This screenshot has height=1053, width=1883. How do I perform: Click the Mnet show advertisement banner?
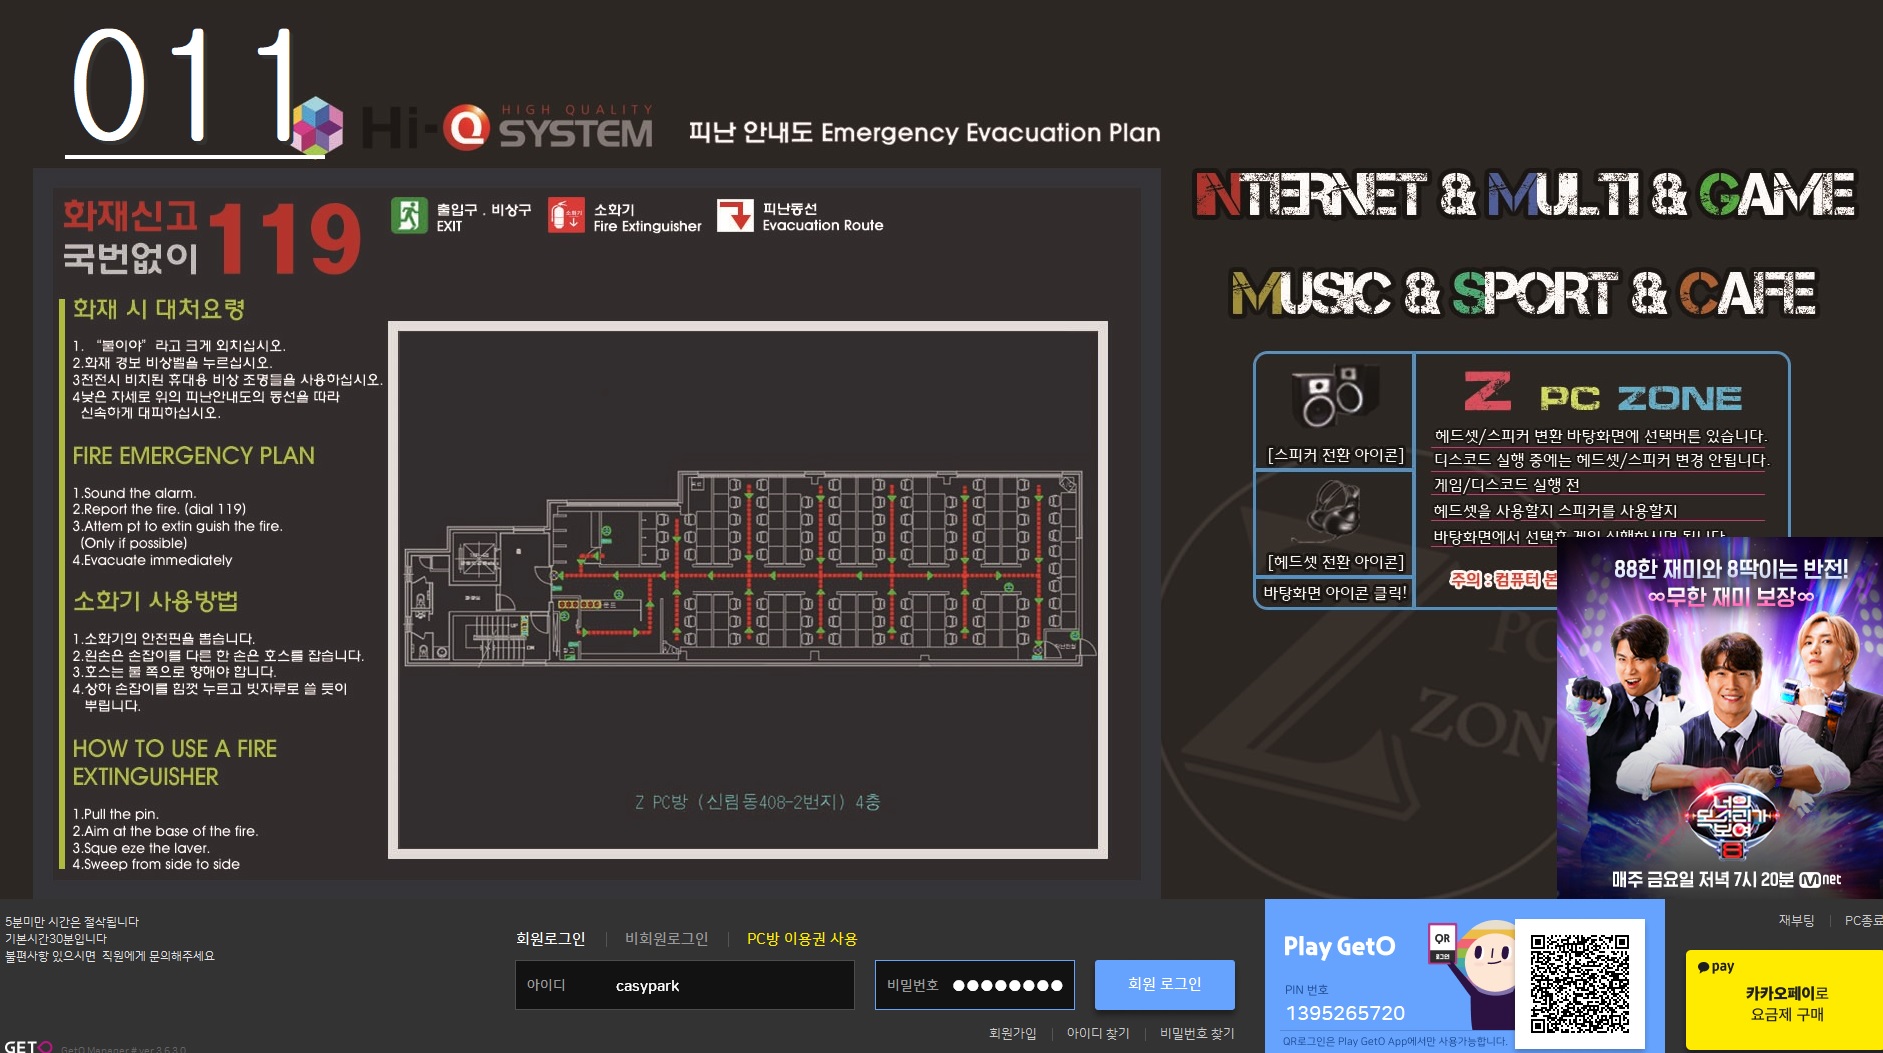tap(1719, 717)
